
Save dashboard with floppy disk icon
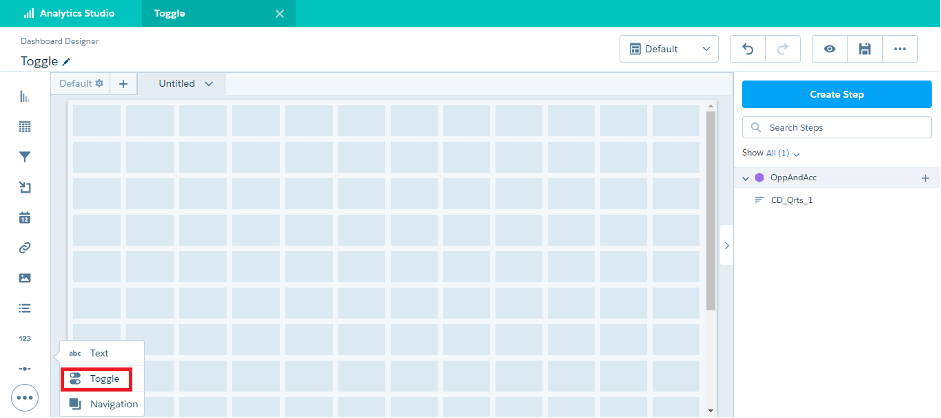[x=865, y=49]
